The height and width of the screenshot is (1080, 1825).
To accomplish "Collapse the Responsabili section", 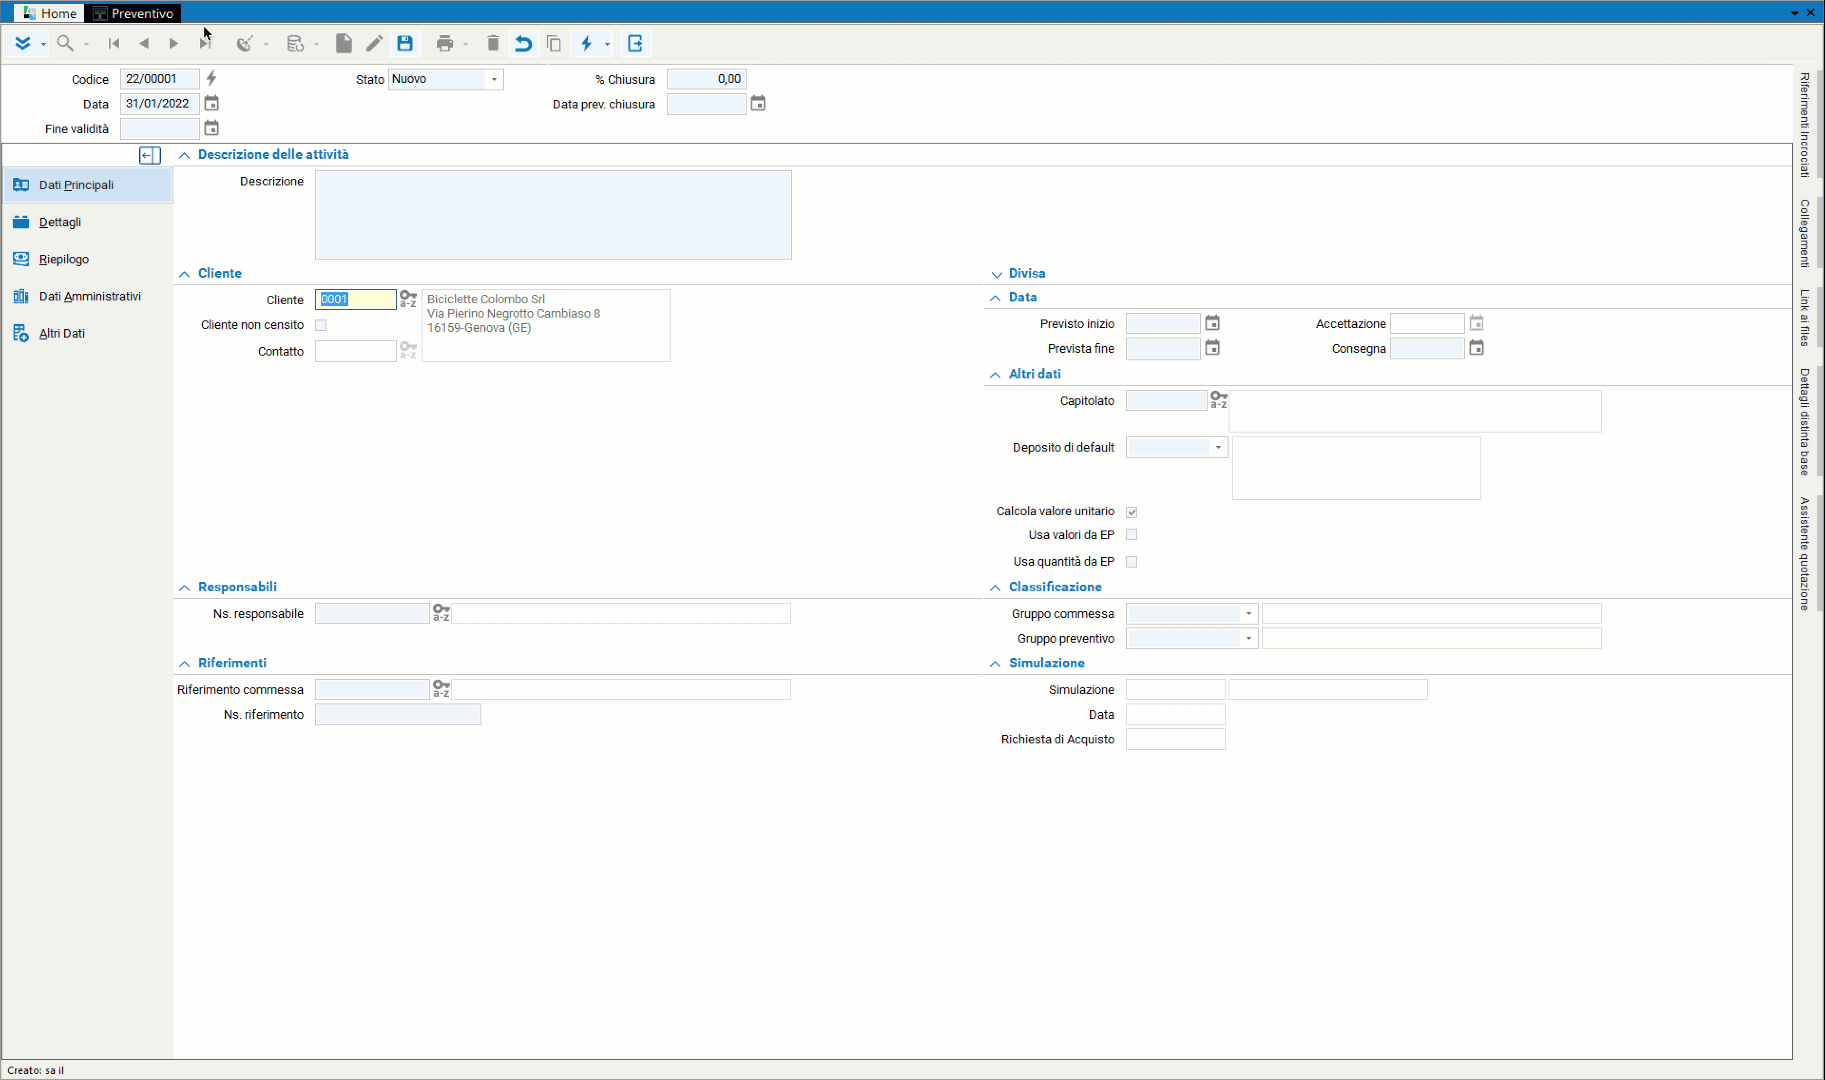I will pos(184,588).
